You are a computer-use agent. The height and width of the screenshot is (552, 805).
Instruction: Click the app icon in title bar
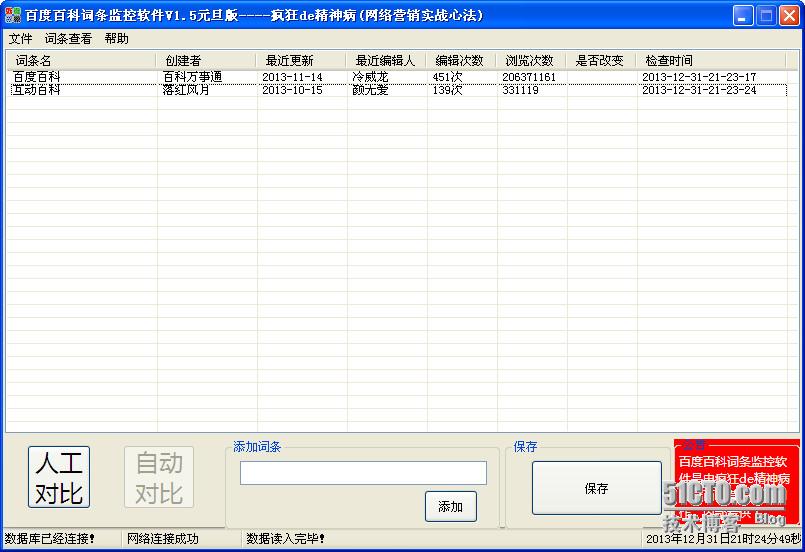click(12, 15)
